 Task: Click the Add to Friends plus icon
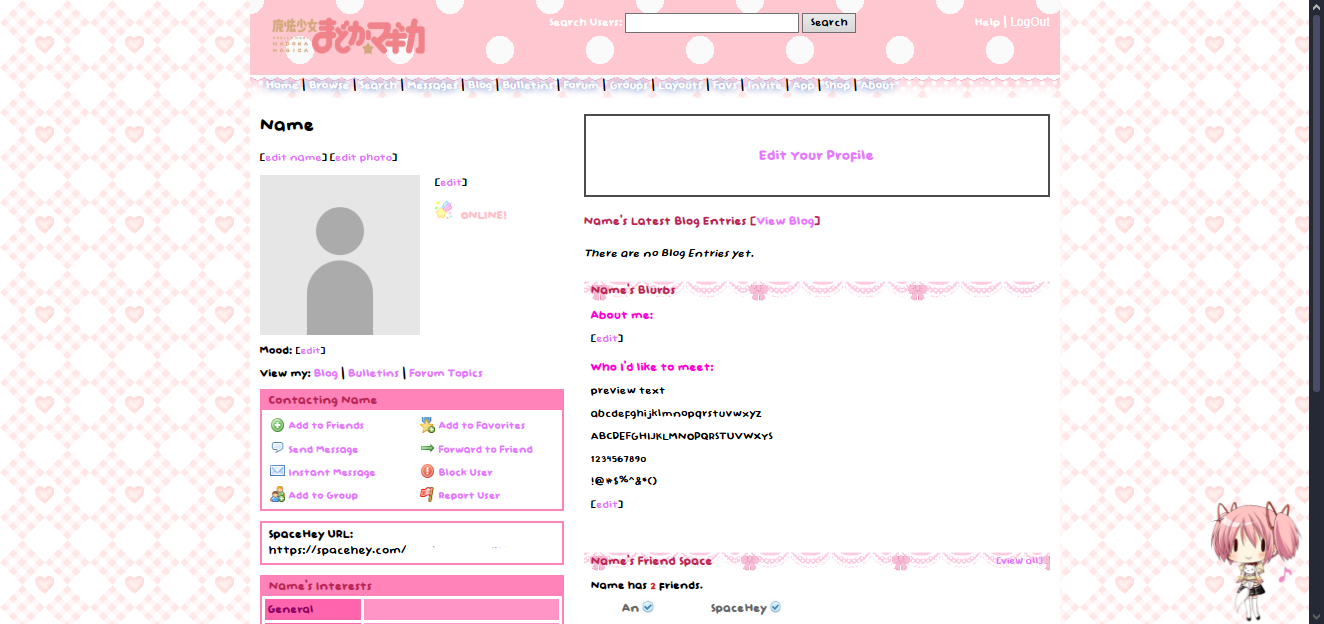[277, 425]
